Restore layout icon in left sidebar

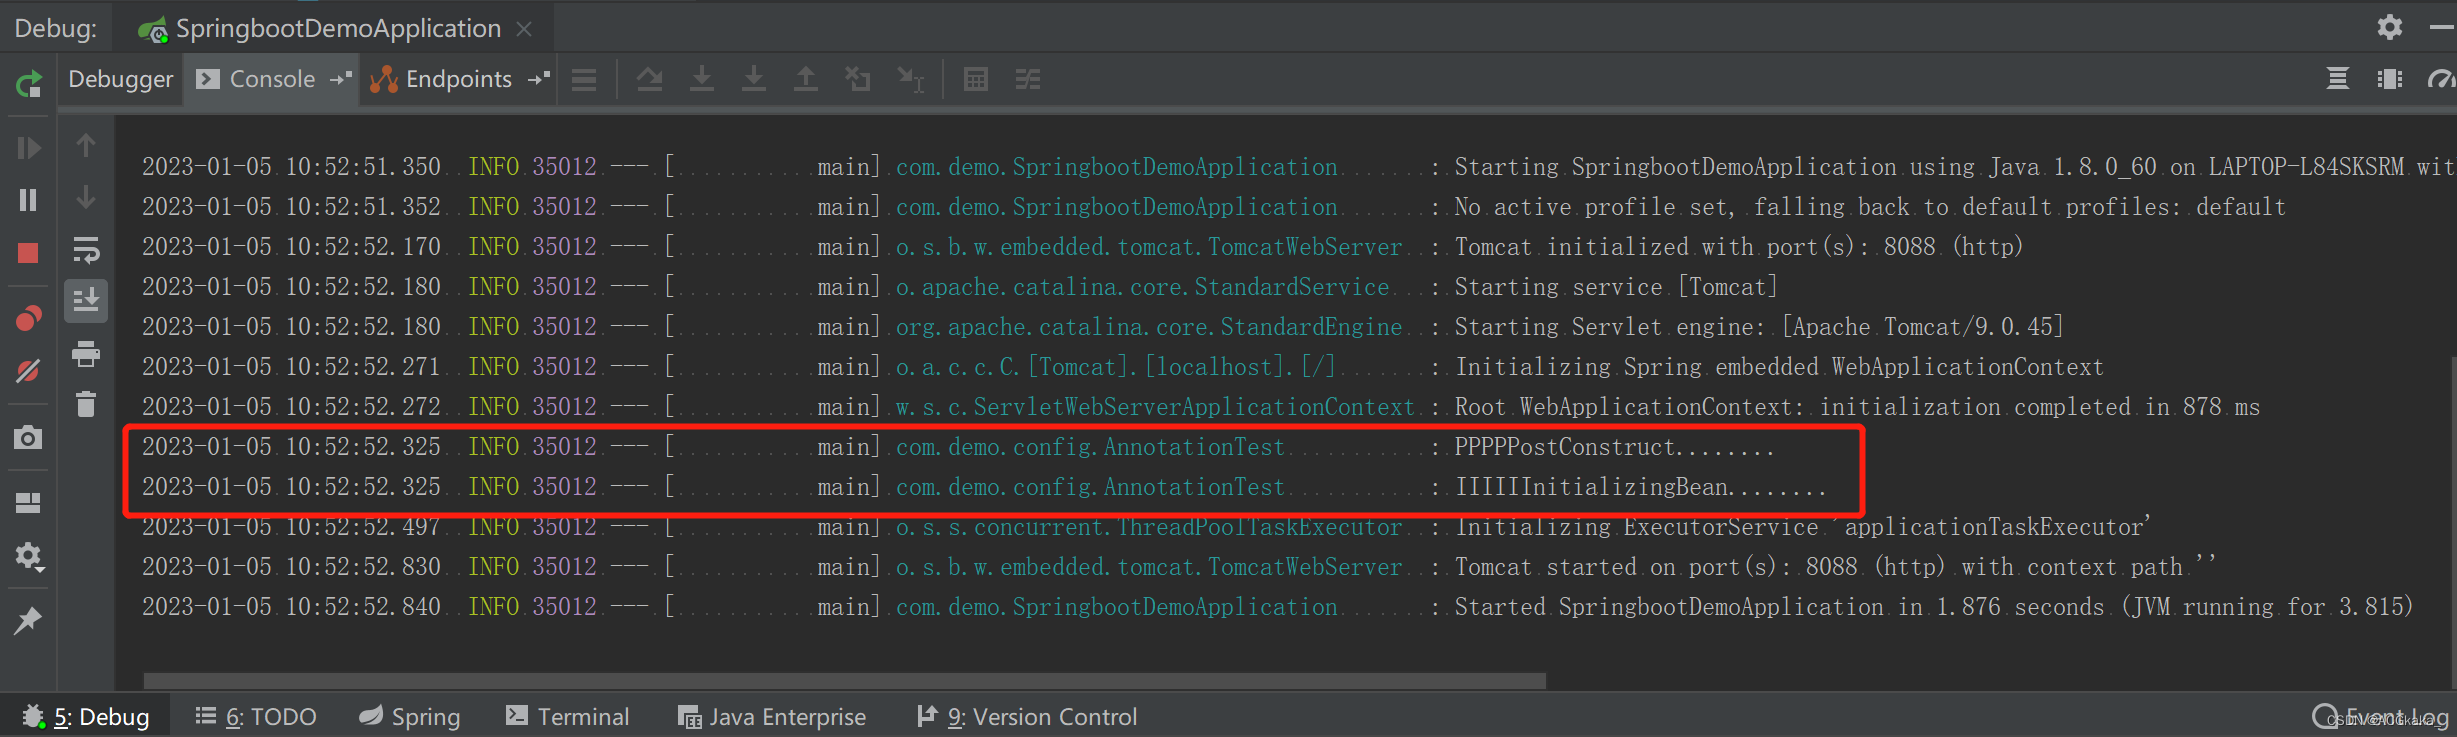[29, 502]
